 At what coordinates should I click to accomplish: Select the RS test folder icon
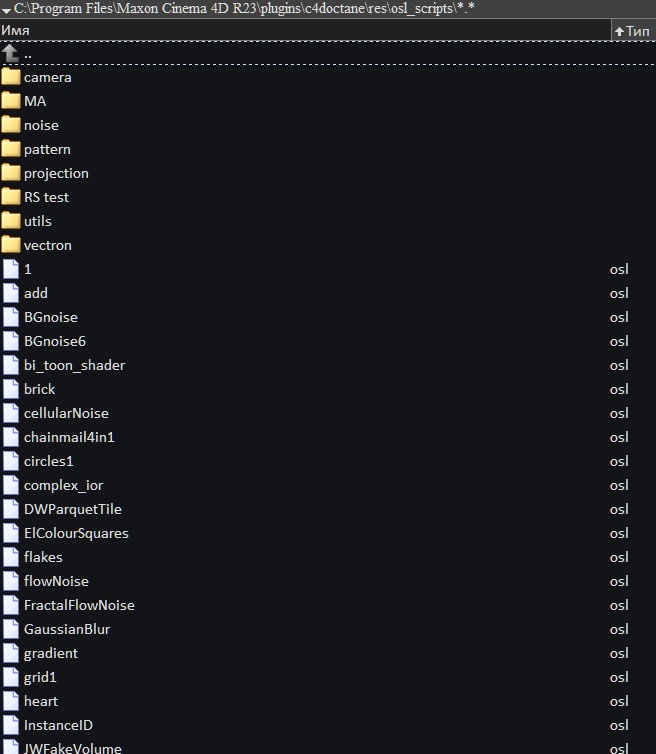(11, 197)
